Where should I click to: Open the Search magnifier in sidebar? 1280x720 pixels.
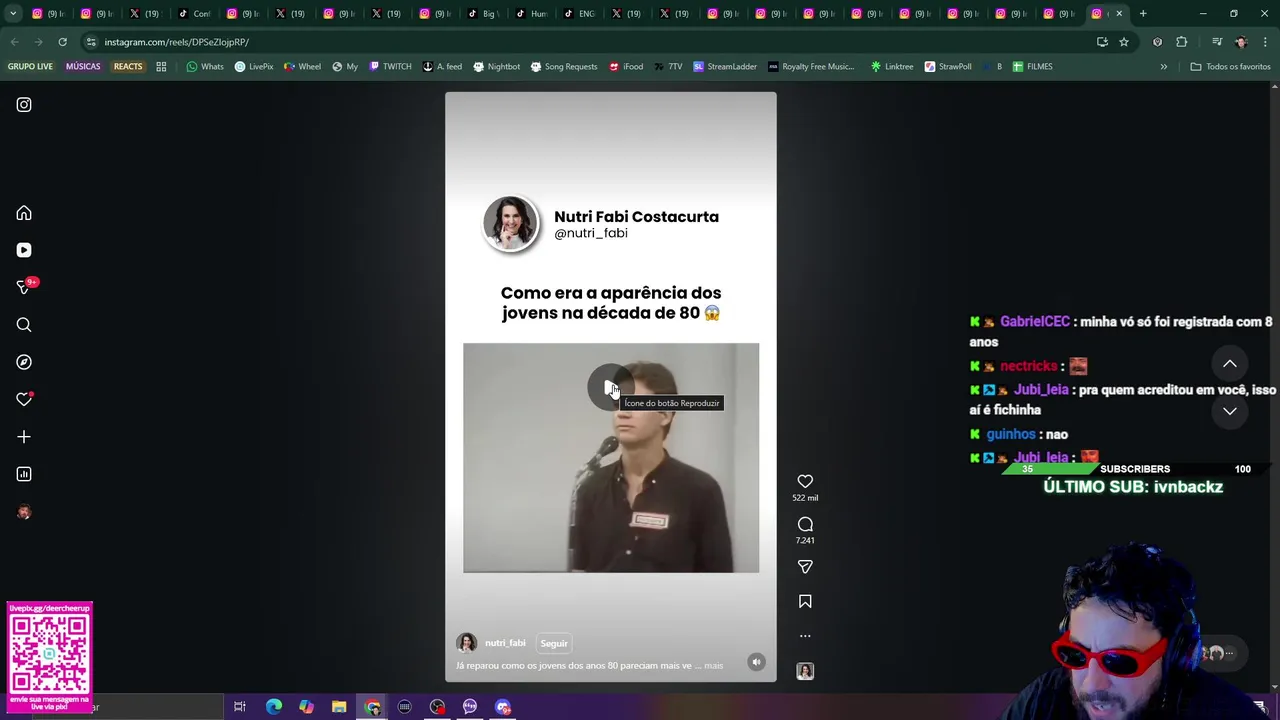click(24, 325)
